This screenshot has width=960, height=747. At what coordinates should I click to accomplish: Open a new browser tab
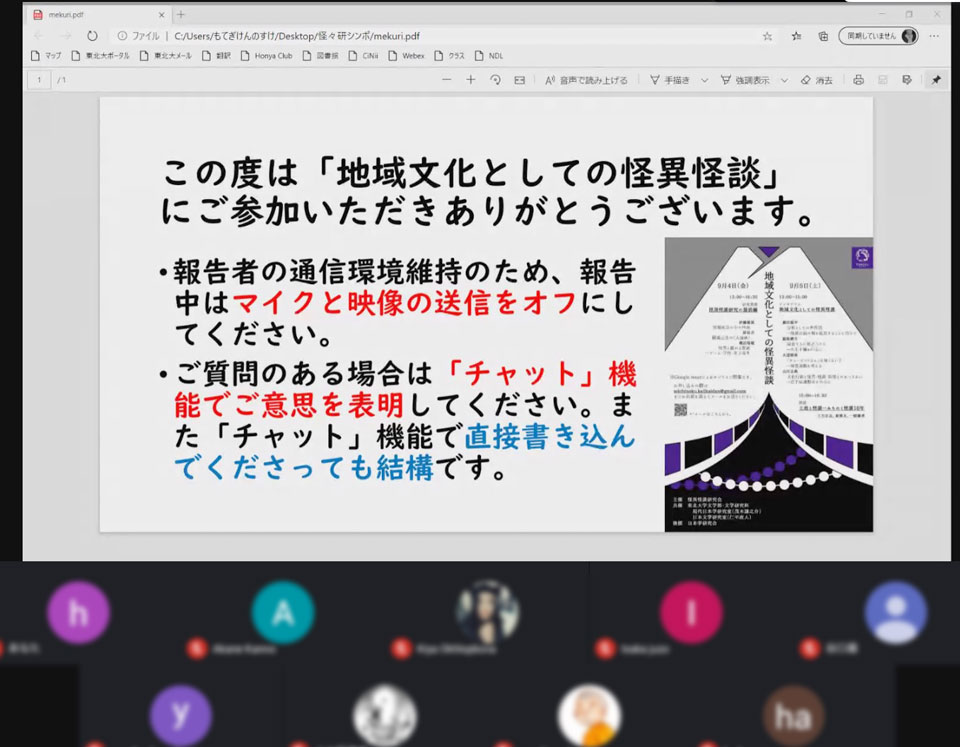181,14
